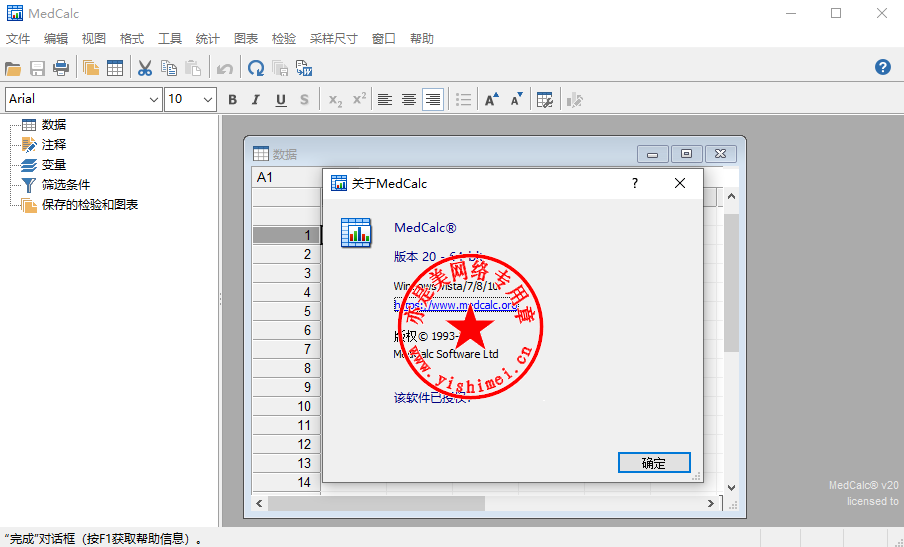Image resolution: width=904 pixels, height=547 pixels.
Task: Open the 采样尺寸 menu
Action: 334,39
